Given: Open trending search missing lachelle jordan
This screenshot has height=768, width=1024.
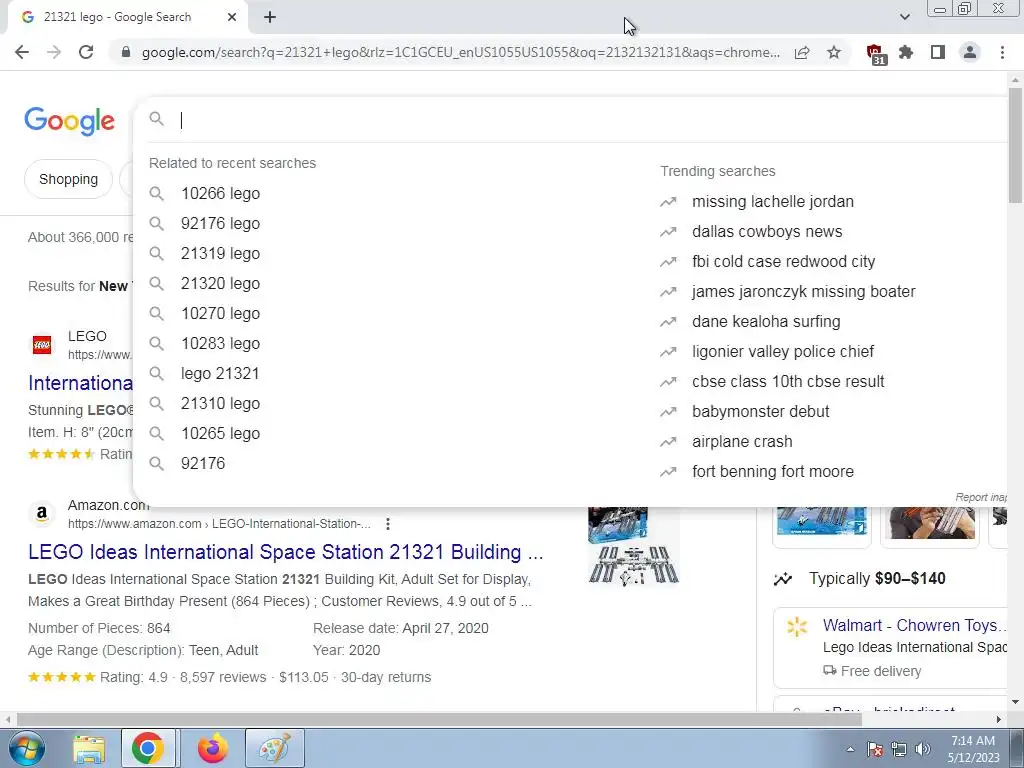Looking at the screenshot, I should (773, 202).
